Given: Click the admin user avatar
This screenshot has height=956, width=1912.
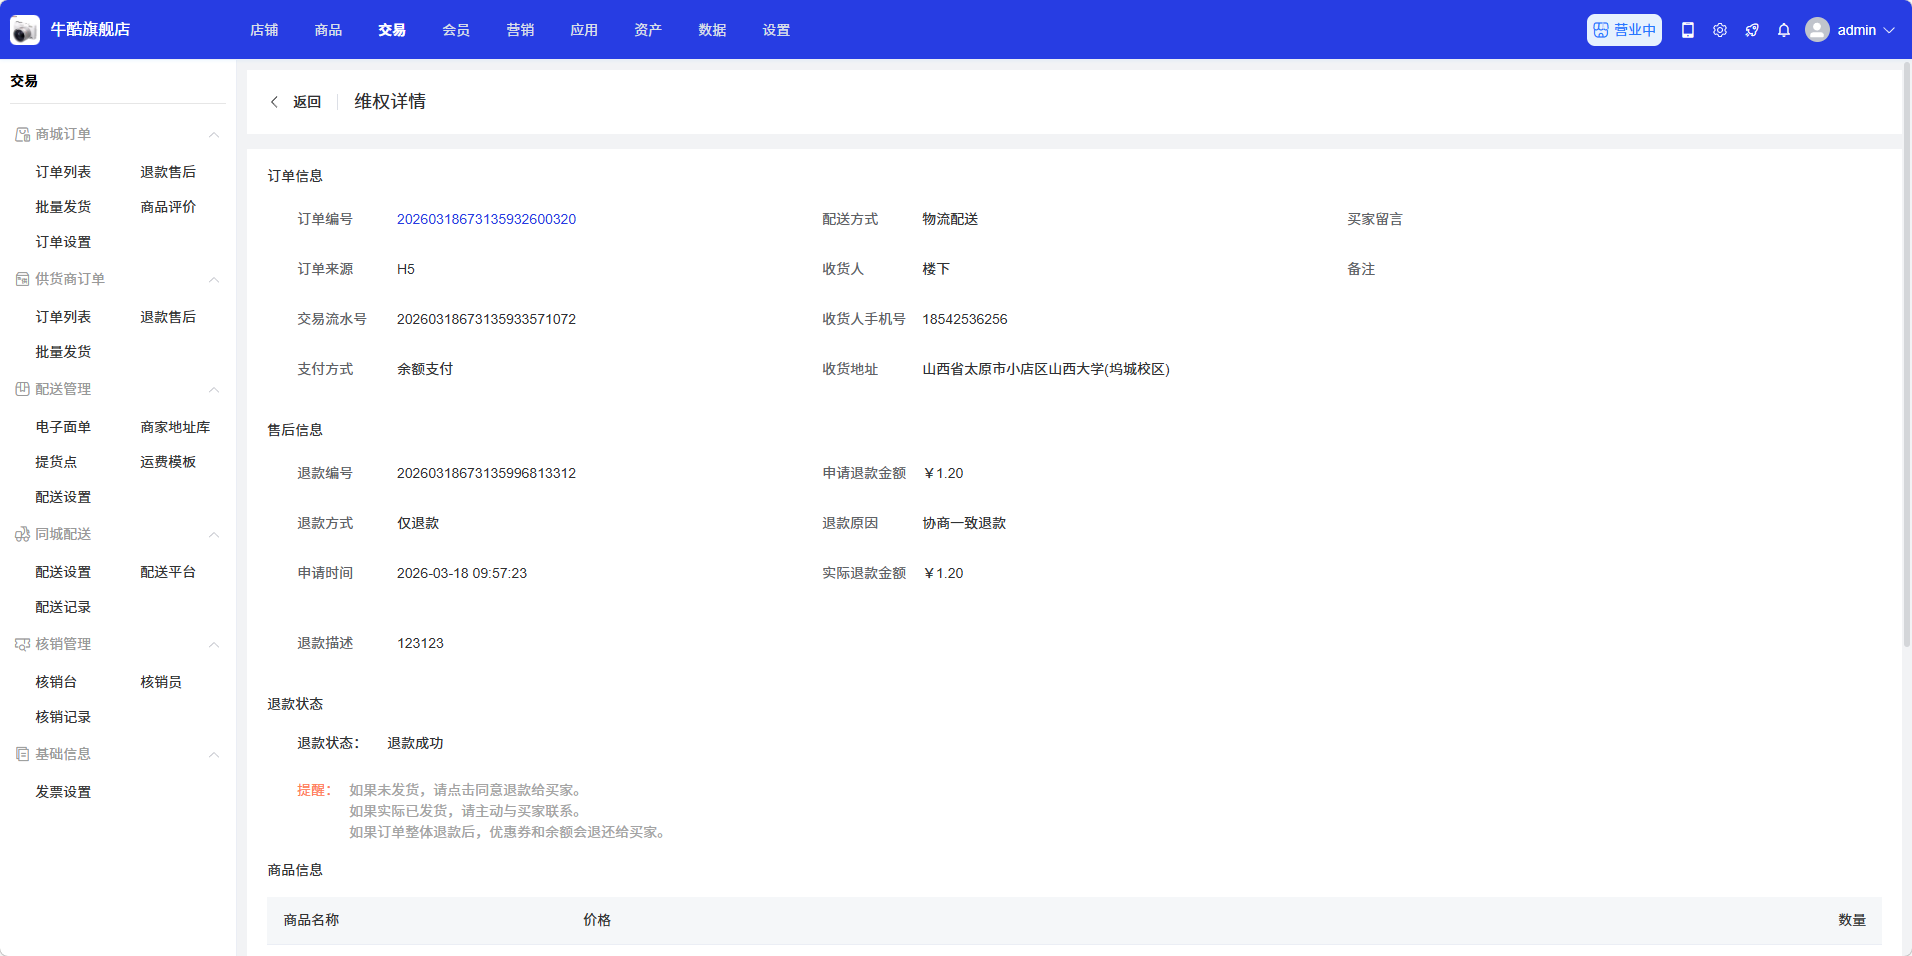Looking at the screenshot, I should tap(1817, 30).
